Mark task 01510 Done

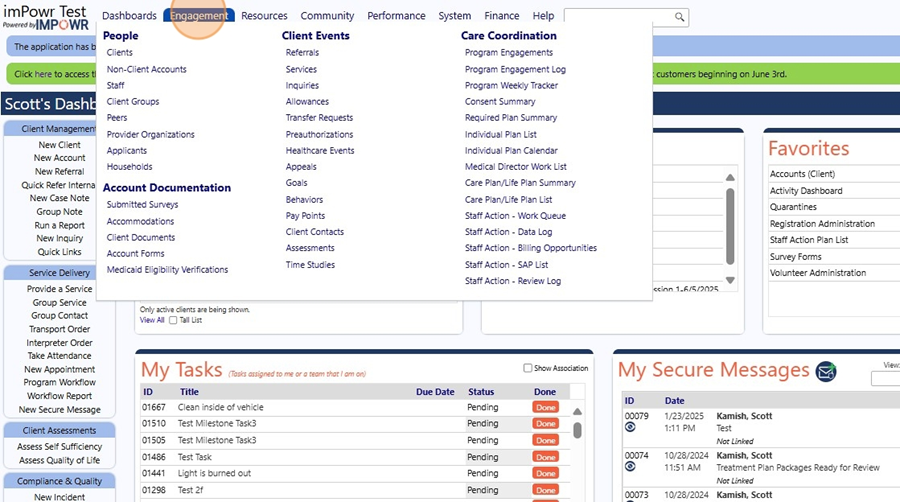tap(545, 423)
